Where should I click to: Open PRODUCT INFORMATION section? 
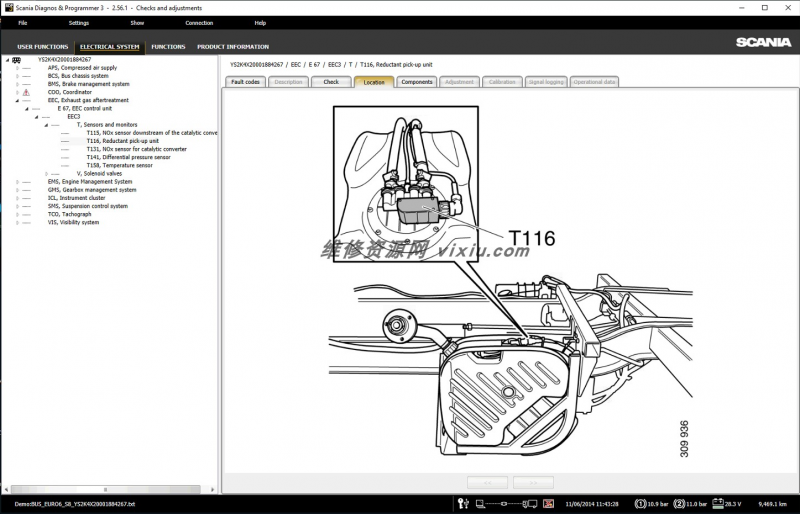(x=233, y=46)
